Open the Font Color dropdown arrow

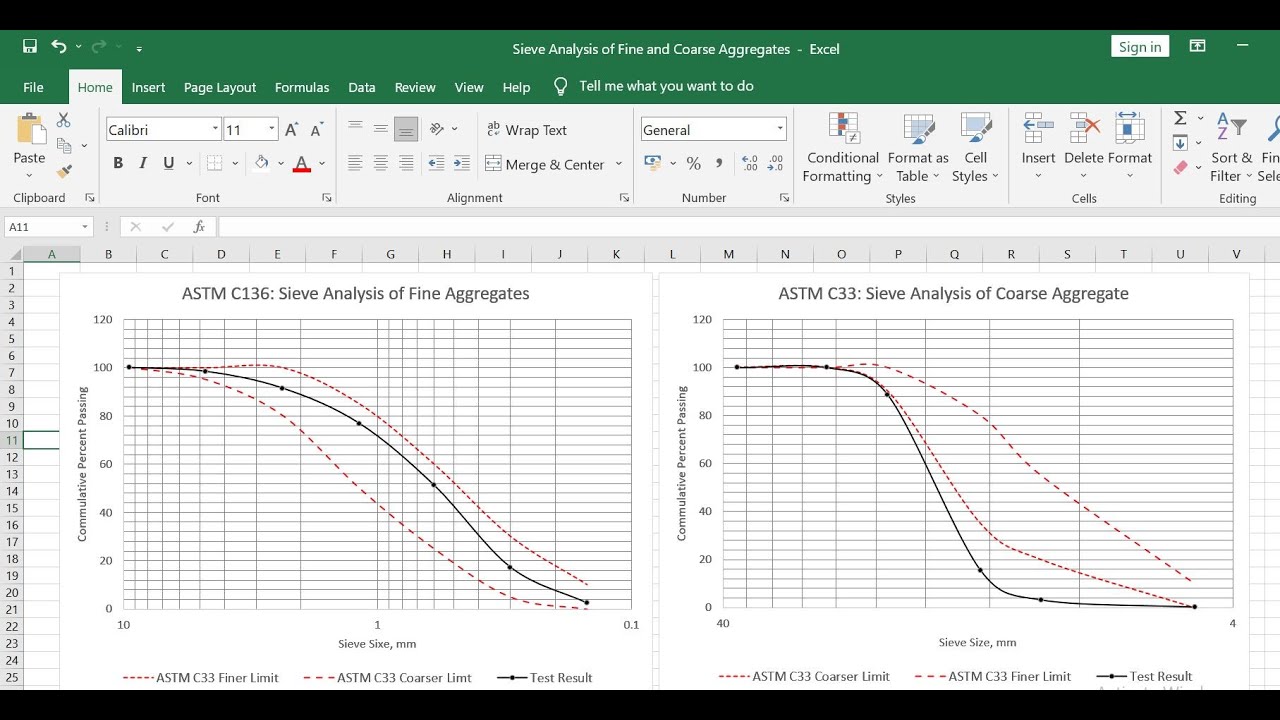tap(322, 163)
